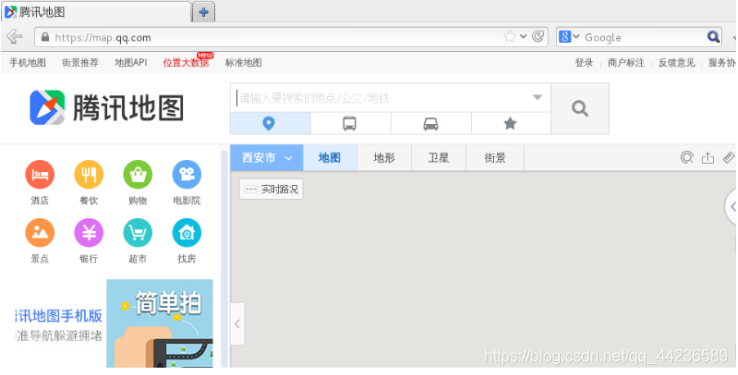Bookmark page with address bar star
Image resolution: width=738 pixels, height=375 pixels.
click(x=509, y=37)
